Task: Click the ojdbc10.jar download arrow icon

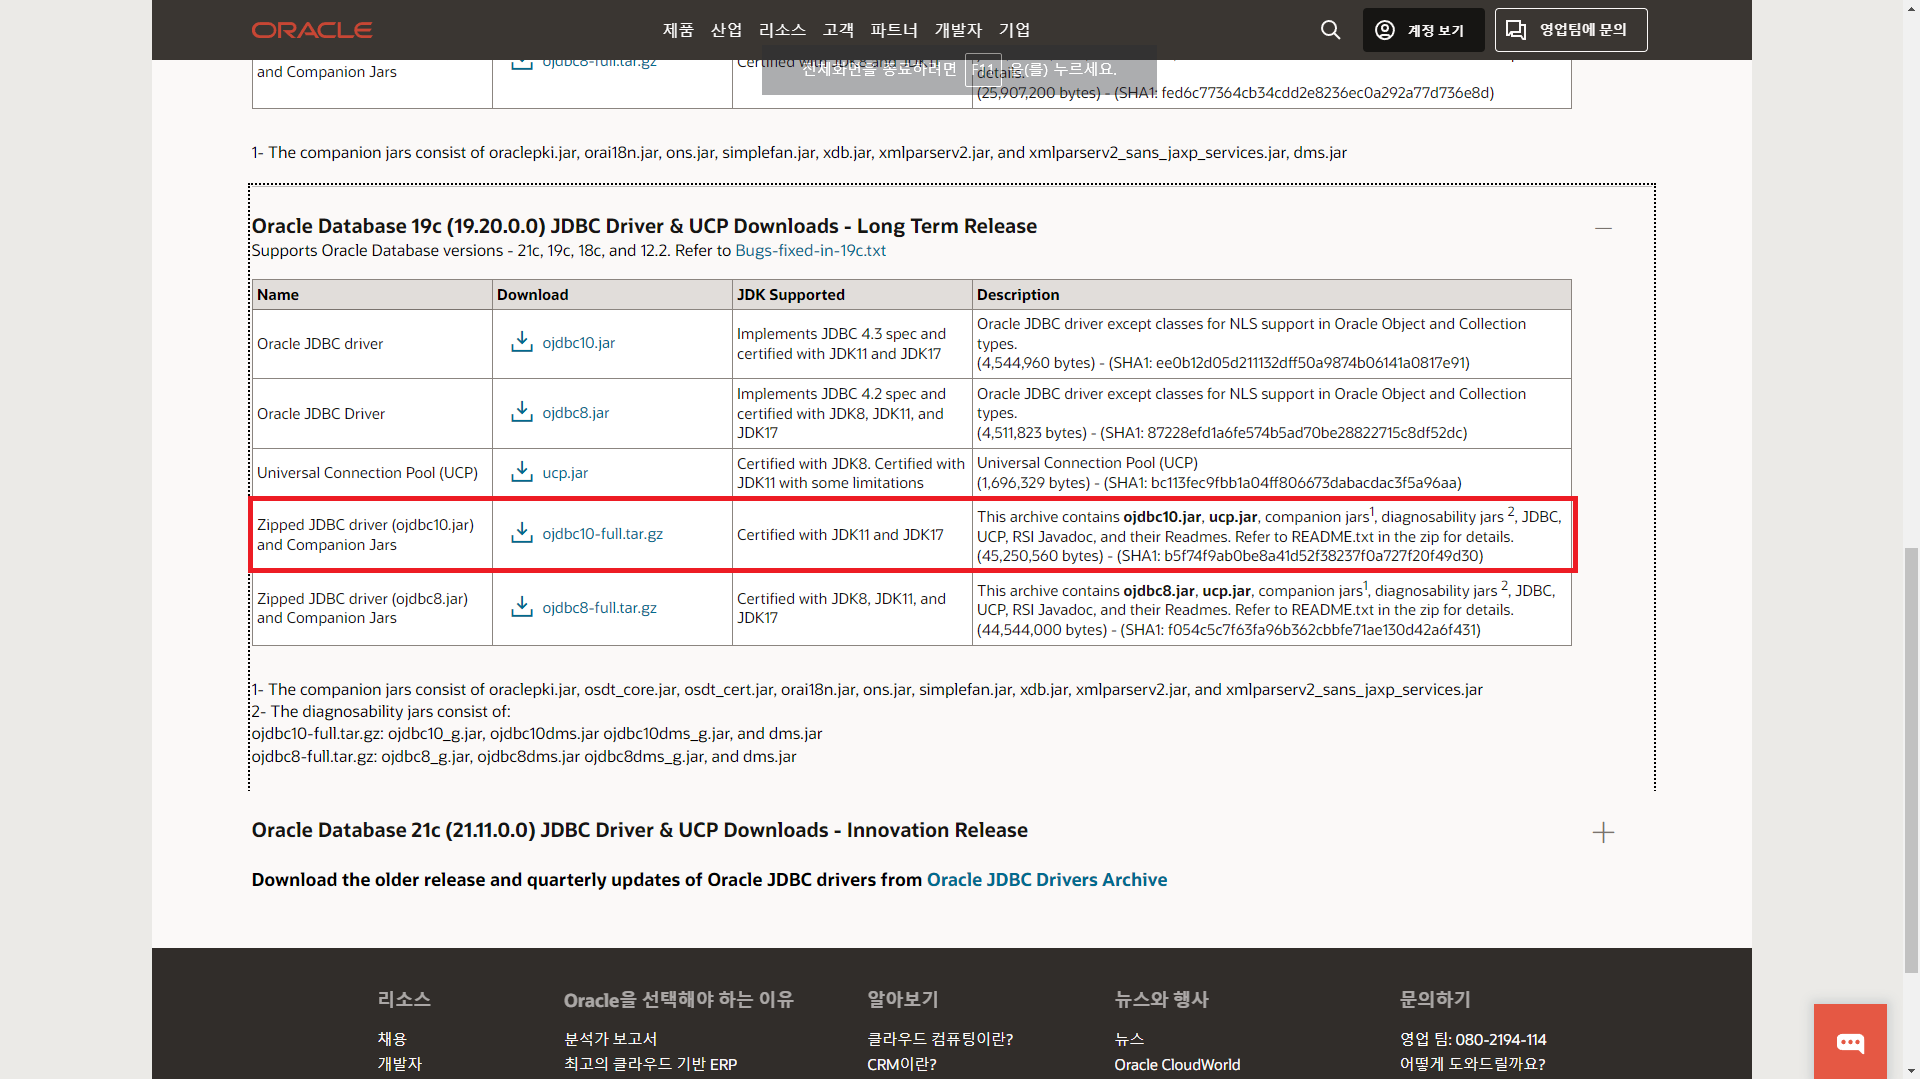Action: tap(522, 342)
